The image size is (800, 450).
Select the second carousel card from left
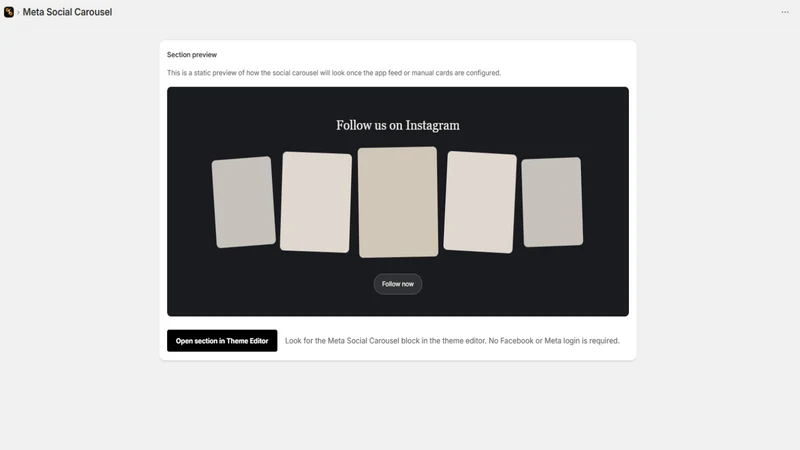click(x=316, y=202)
